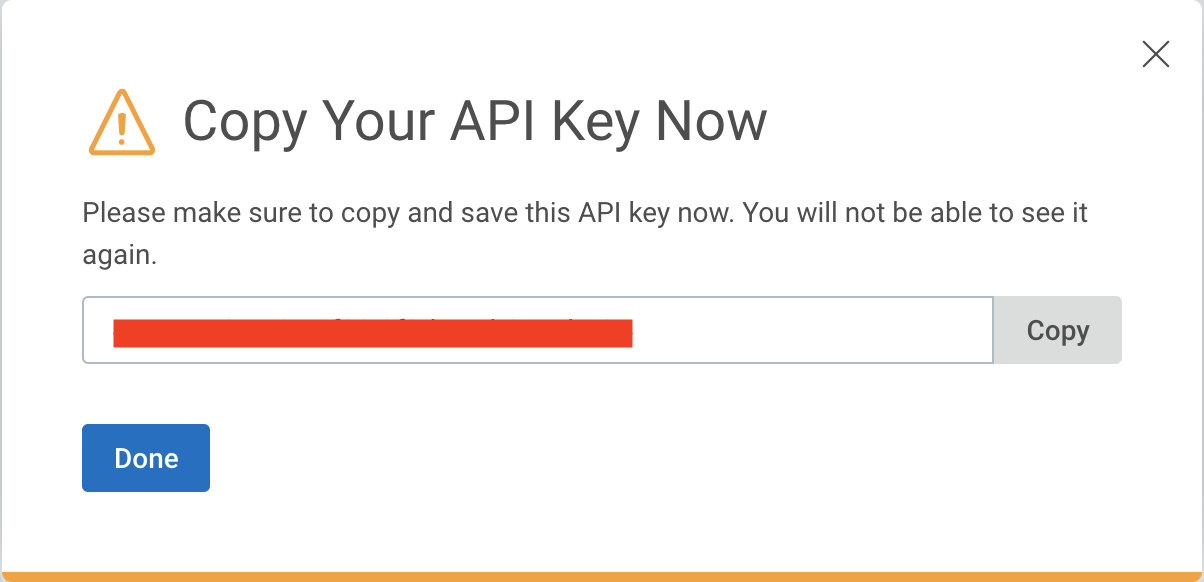This screenshot has width=1204, height=582.
Task: Click the exclamation mark inside the warning icon
Action: [122, 128]
